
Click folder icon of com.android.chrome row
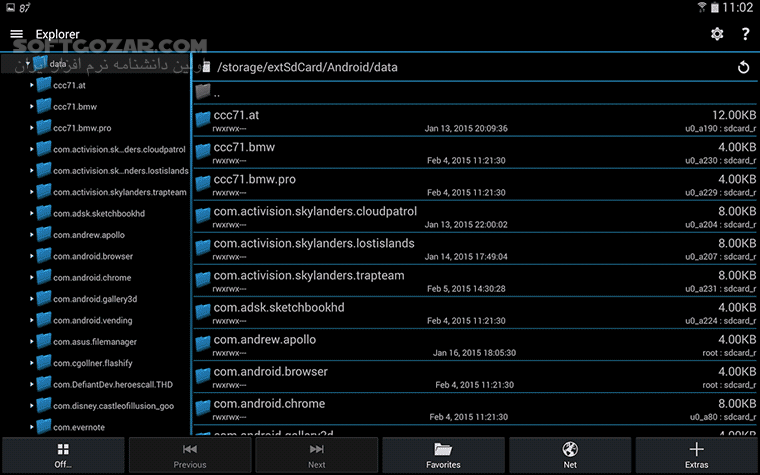[203, 407]
